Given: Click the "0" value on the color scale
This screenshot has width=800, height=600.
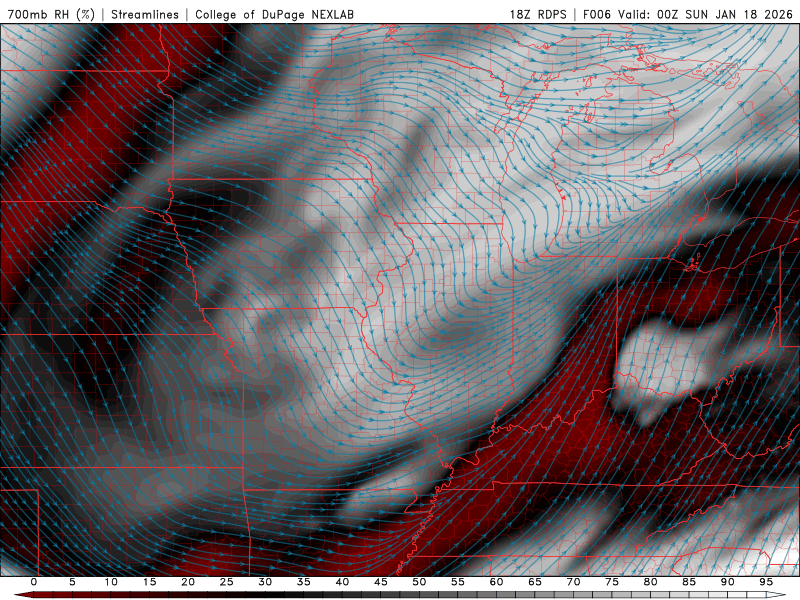Looking at the screenshot, I should (34, 582).
